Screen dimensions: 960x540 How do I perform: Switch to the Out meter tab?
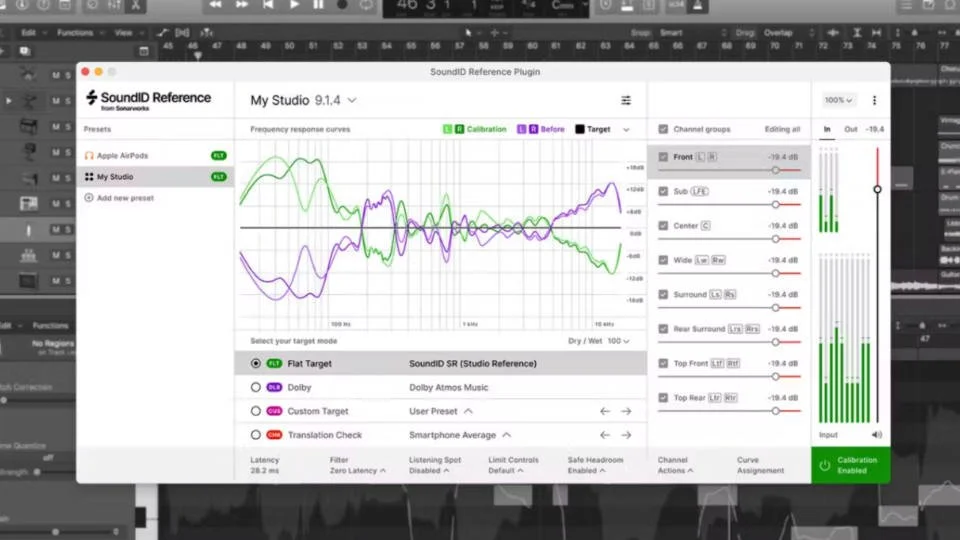click(x=850, y=130)
